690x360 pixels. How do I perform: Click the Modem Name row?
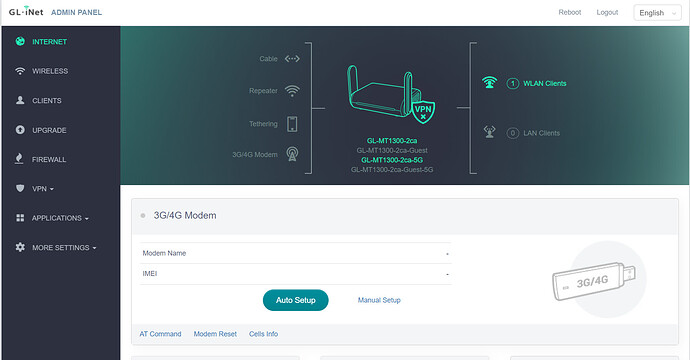(295, 253)
